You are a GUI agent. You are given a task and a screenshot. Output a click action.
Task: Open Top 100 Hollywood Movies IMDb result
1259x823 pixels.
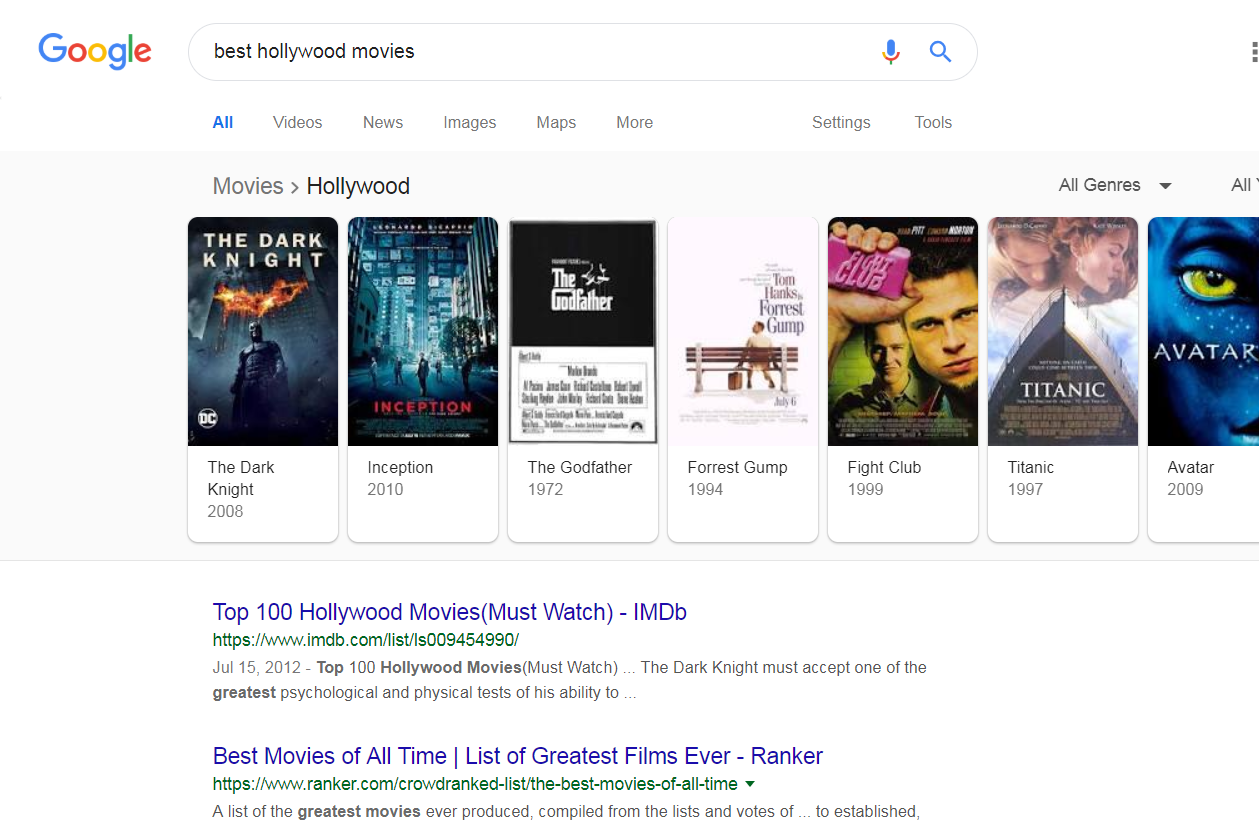(x=450, y=612)
